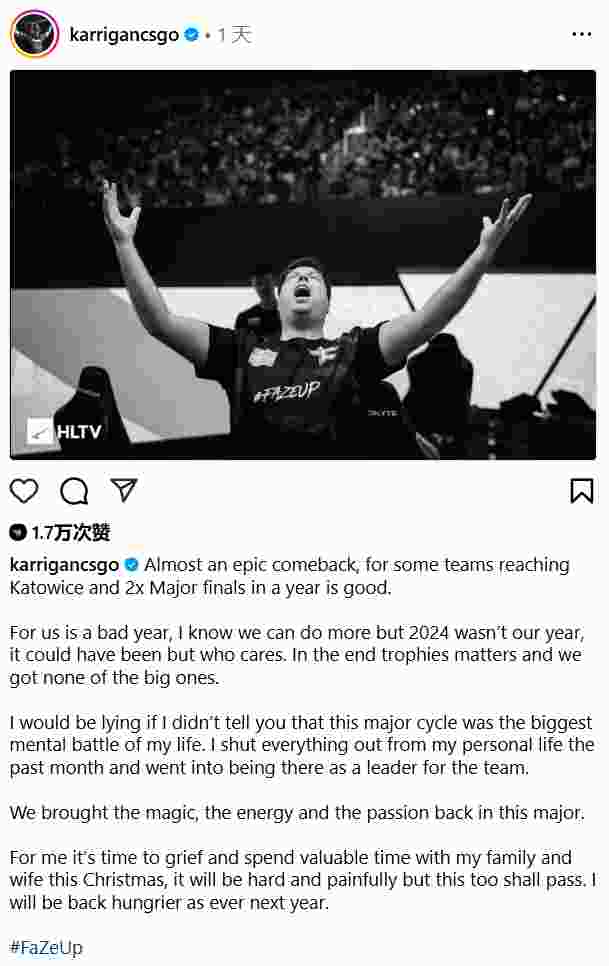Open comments with the speech bubble icon
Viewport: 609px width, 966px height.
coord(74,491)
